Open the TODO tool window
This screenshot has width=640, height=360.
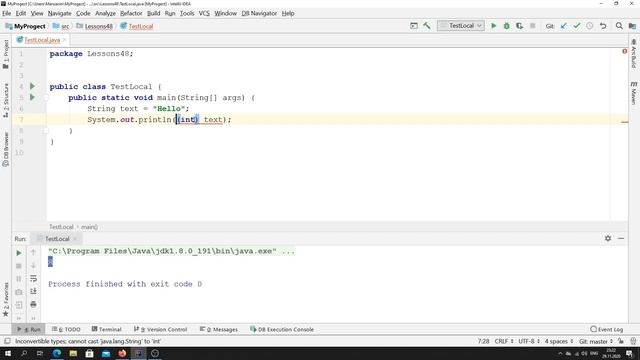click(x=66, y=329)
